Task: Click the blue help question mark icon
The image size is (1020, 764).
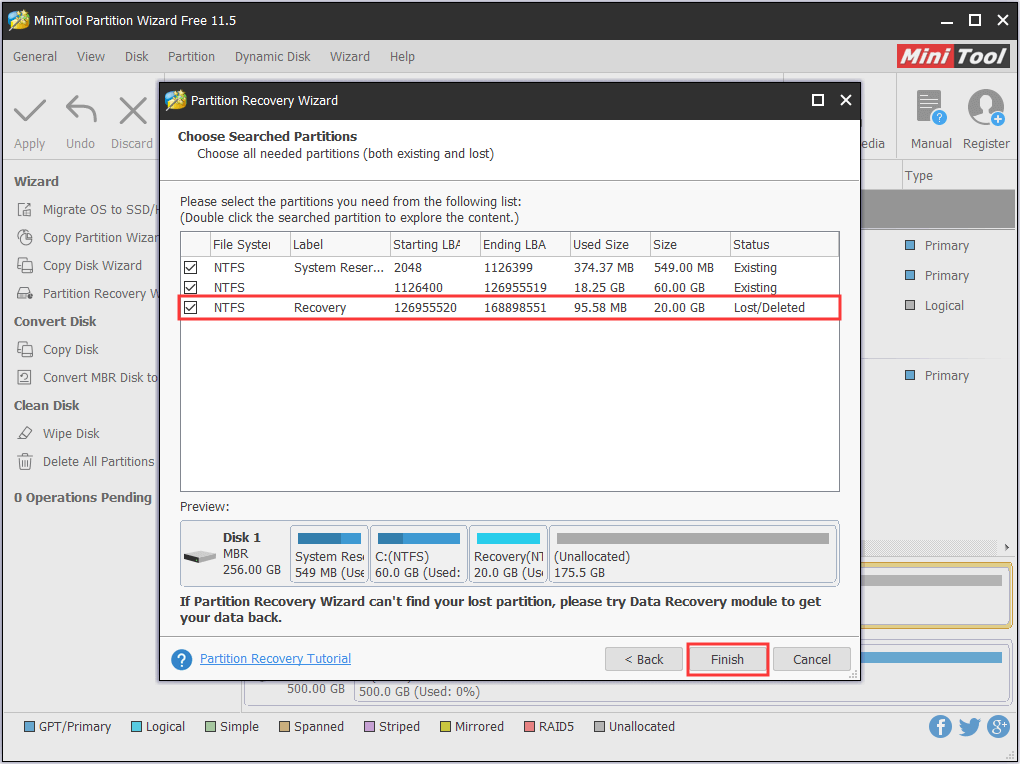Action: point(181,659)
